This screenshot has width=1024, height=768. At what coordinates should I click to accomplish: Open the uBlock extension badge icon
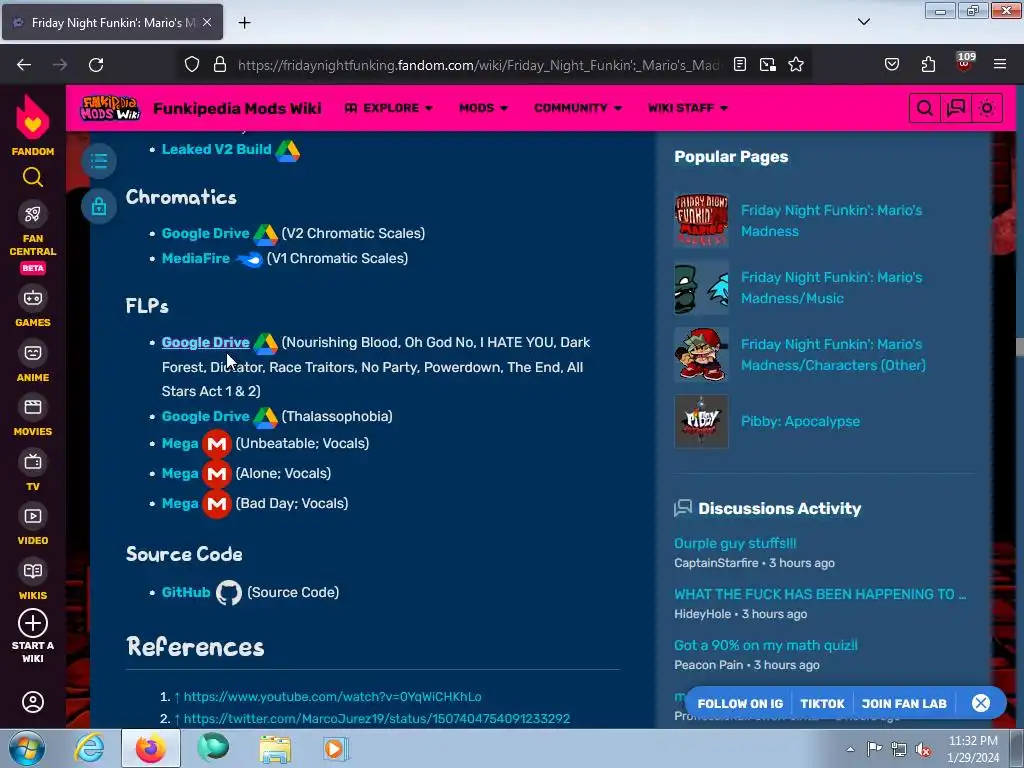pos(965,63)
